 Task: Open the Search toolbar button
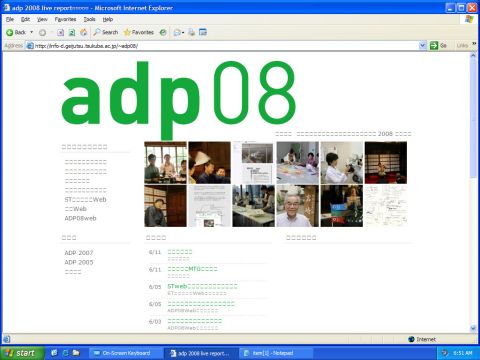[106, 32]
